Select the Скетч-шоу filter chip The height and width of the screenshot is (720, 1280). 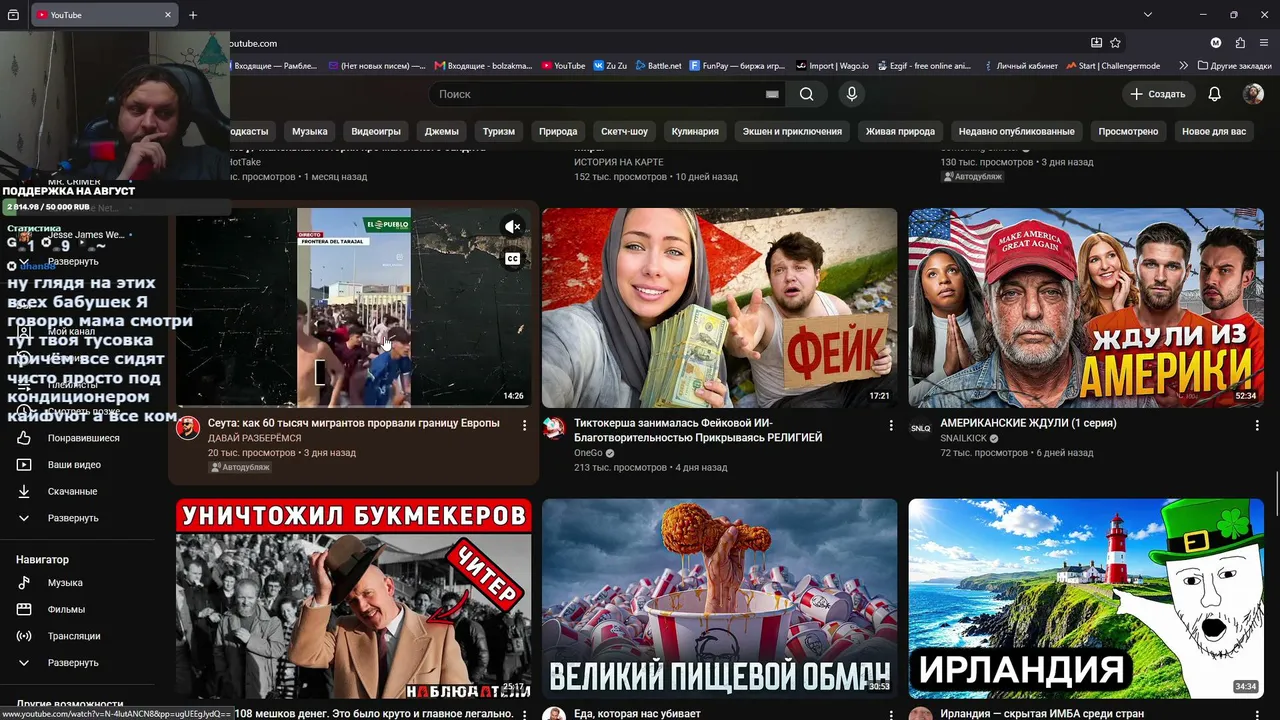click(625, 131)
